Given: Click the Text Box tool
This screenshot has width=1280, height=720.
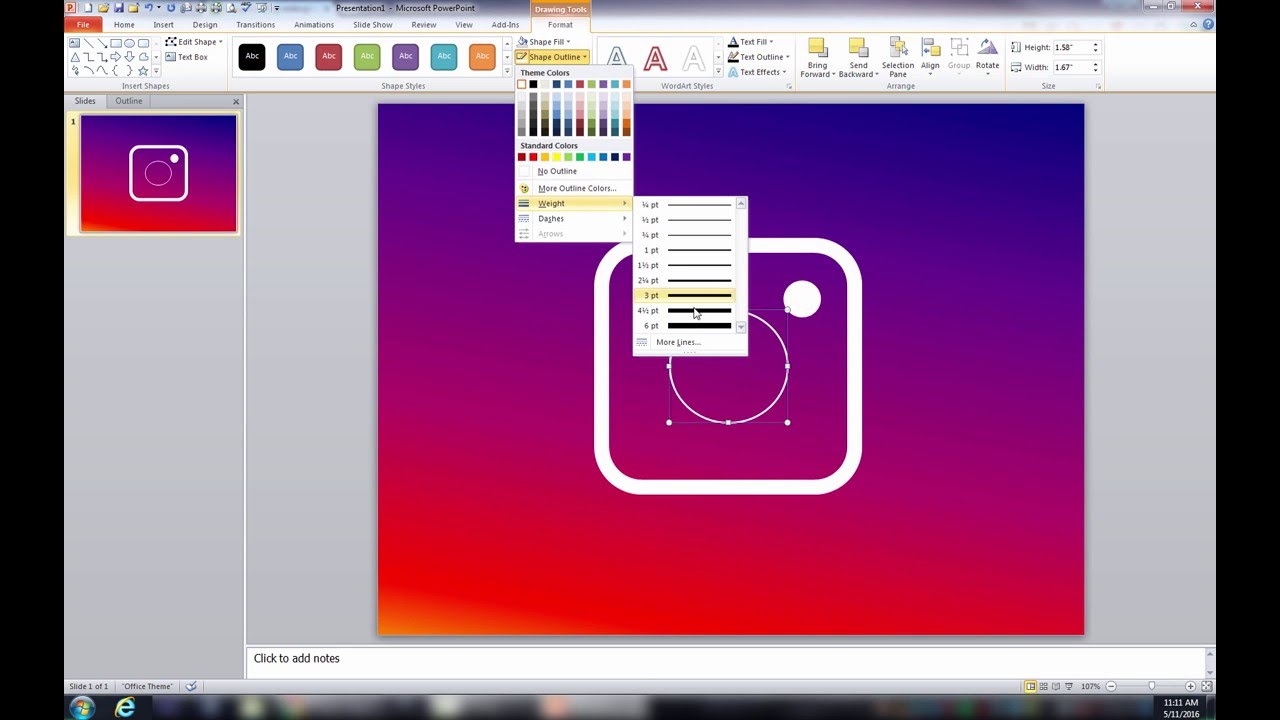Looking at the screenshot, I should click(186, 57).
